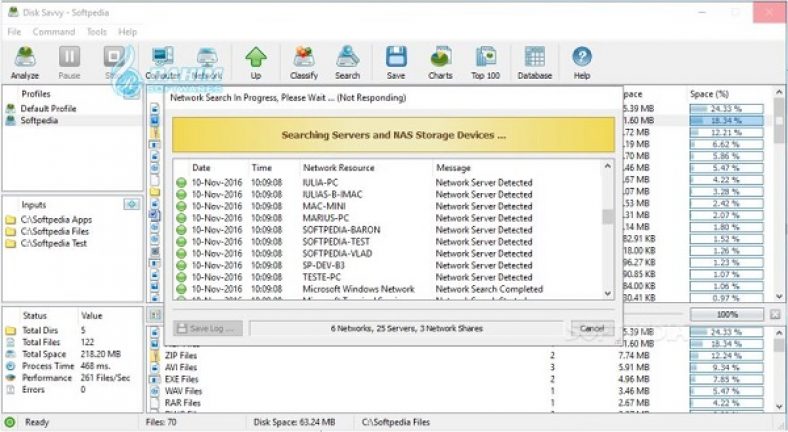788x432 pixels.
Task: Select the SOFTPEDIA-TEST row
Action: [x=387, y=242]
